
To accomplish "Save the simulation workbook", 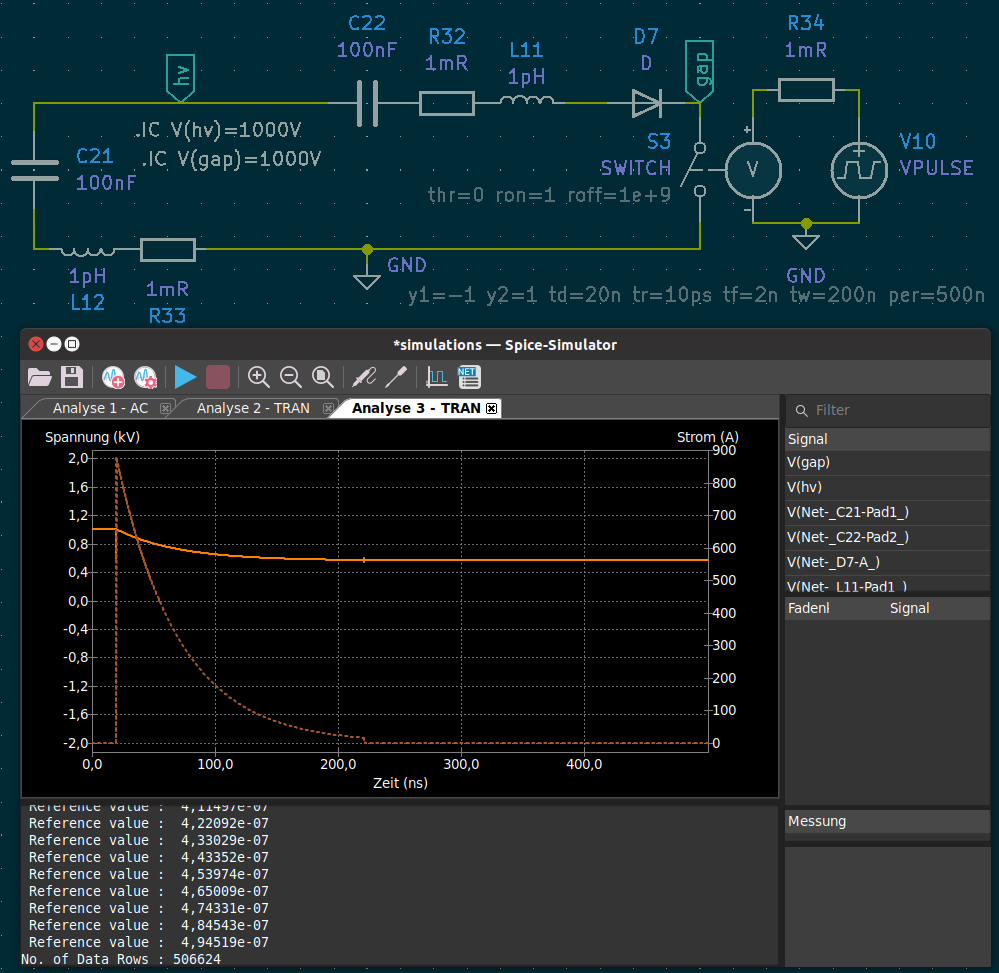I will click(x=71, y=377).
